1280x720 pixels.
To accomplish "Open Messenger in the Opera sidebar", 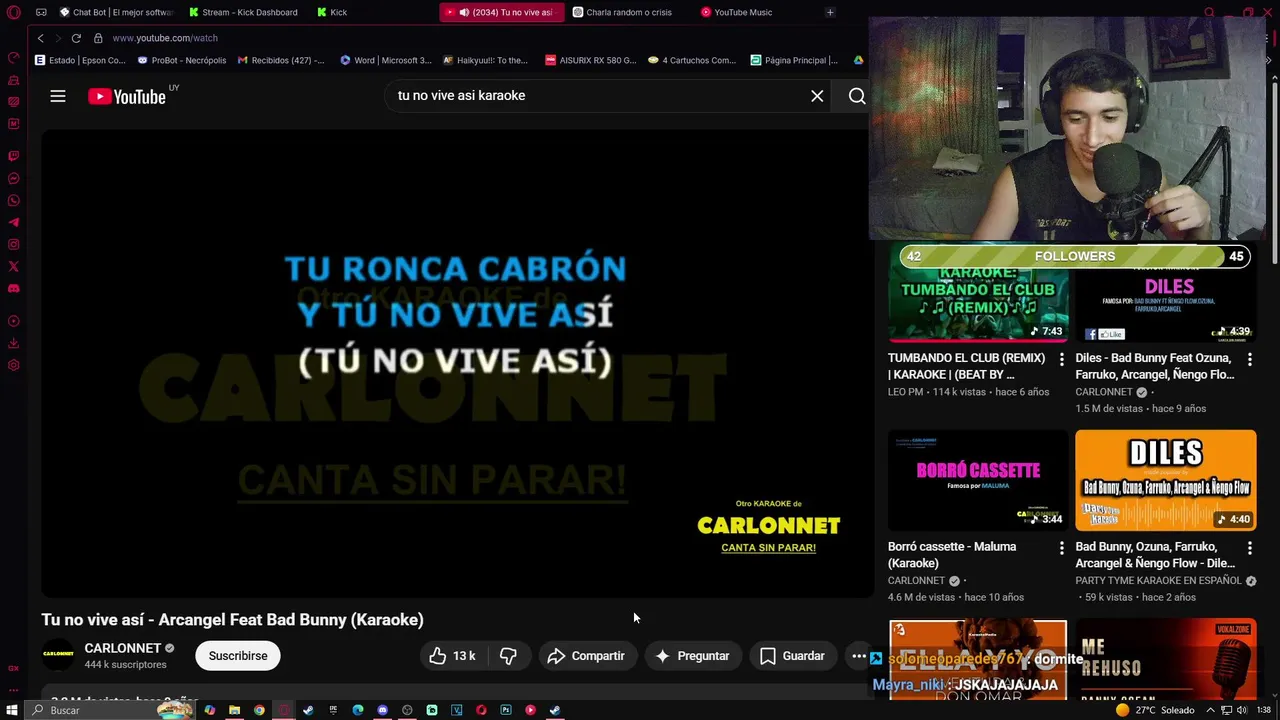I will click(x=13, y=179).
